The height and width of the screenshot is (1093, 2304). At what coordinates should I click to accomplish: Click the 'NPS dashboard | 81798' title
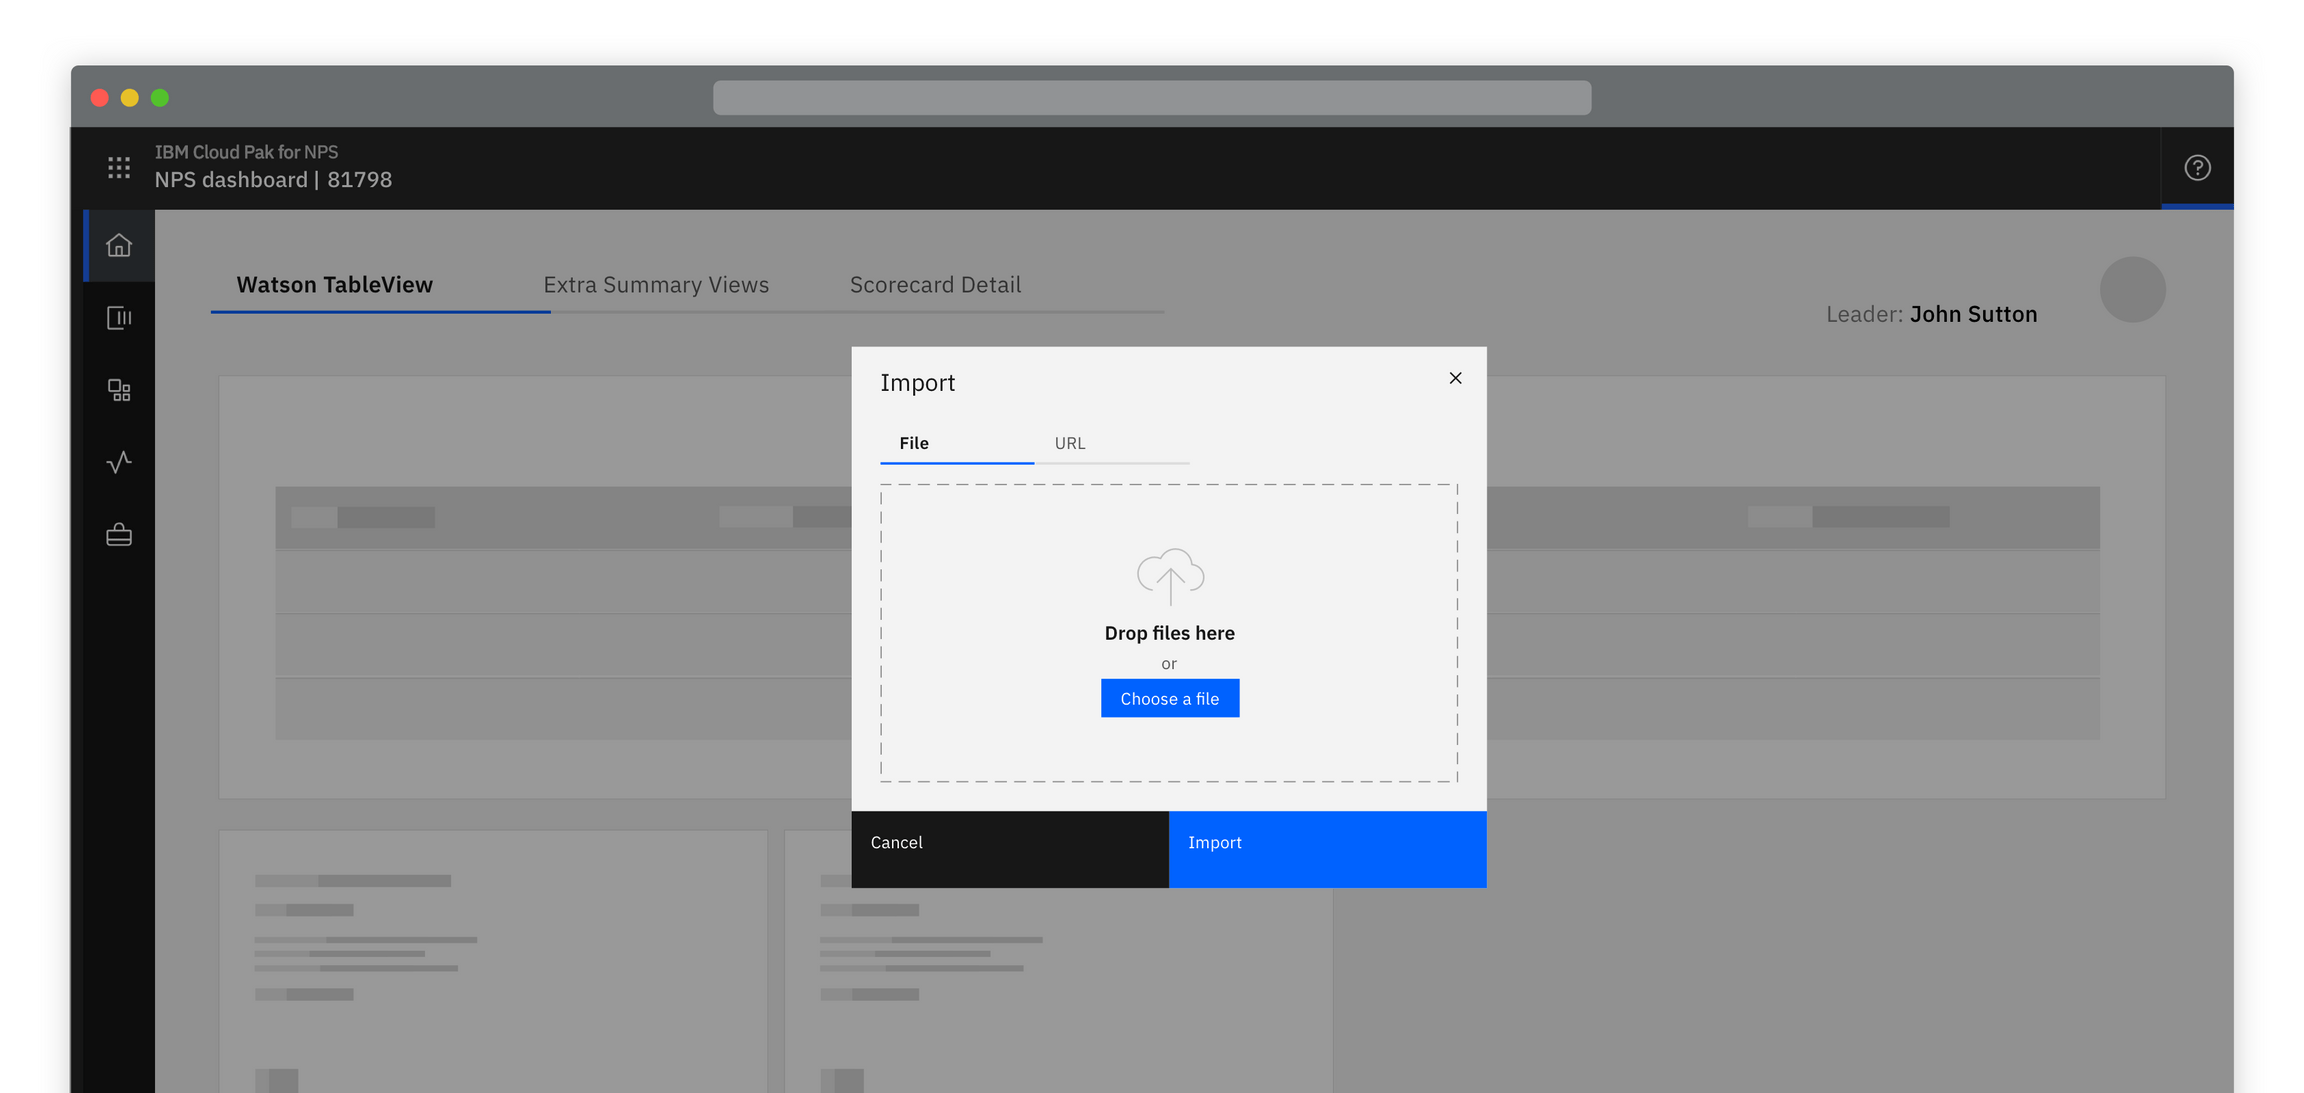(x=273, y=180)
